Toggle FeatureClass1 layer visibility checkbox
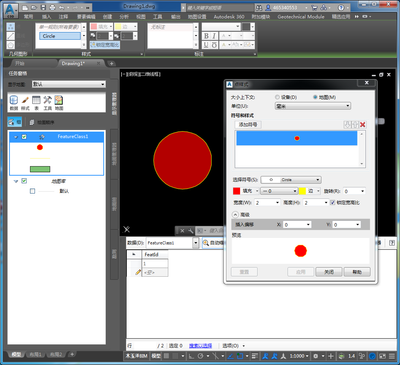The image size is (400, 365). pyautogui.click(x=24, y=137)
